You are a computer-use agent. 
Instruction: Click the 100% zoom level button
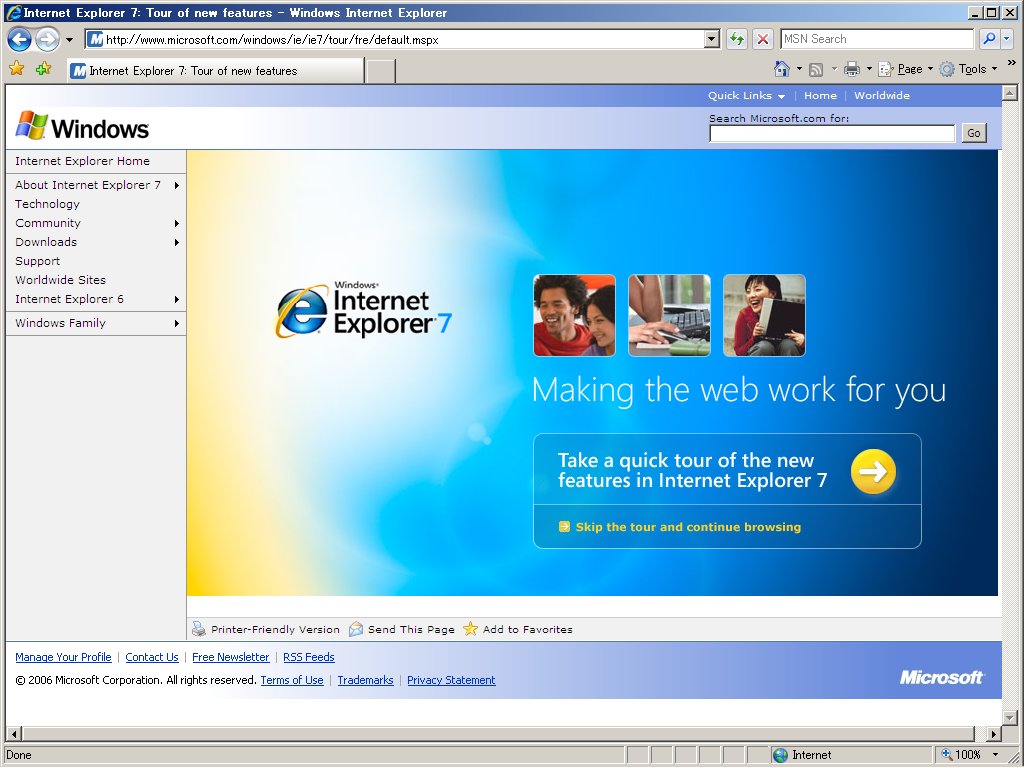tap(961, 755)
